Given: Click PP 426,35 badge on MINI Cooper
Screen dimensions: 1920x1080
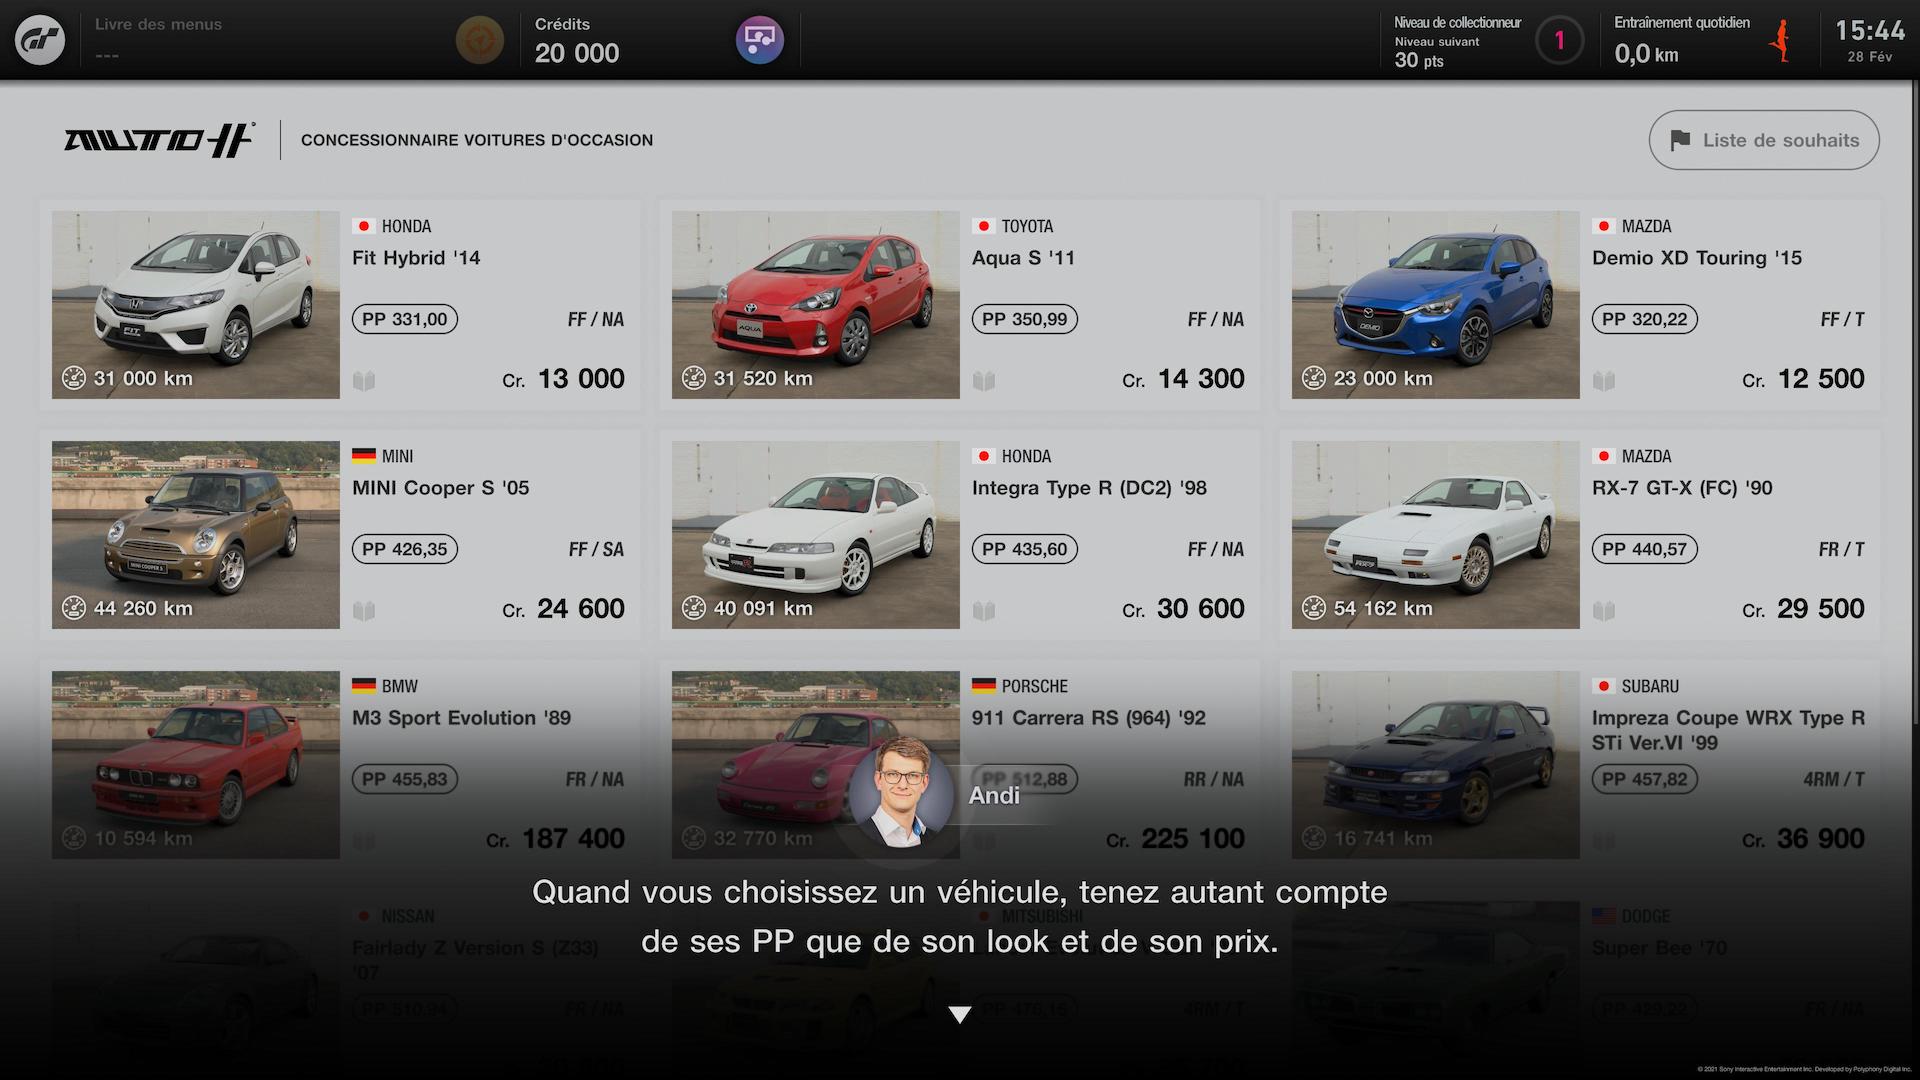Looking at the screenshot, I should tap(405, 549).
